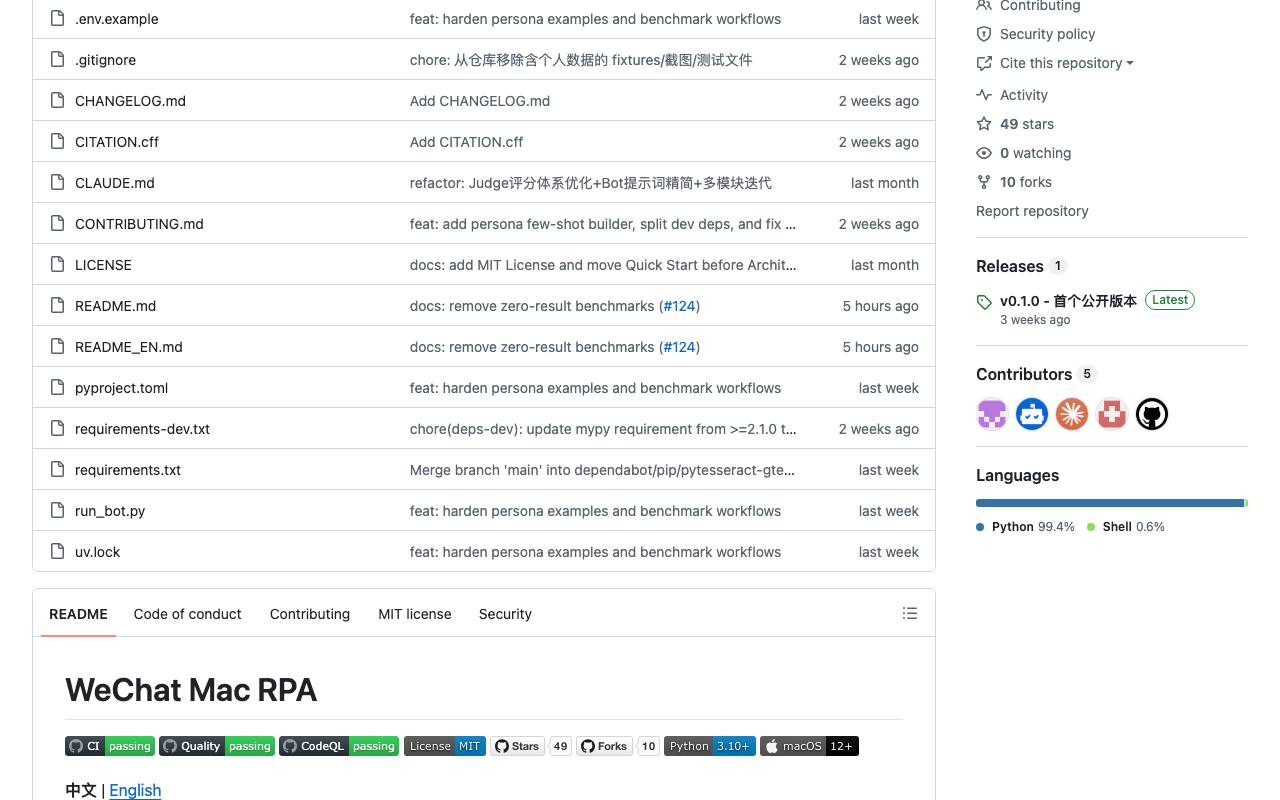Open the requirements-dev.txt file

[x=142, y=429]
